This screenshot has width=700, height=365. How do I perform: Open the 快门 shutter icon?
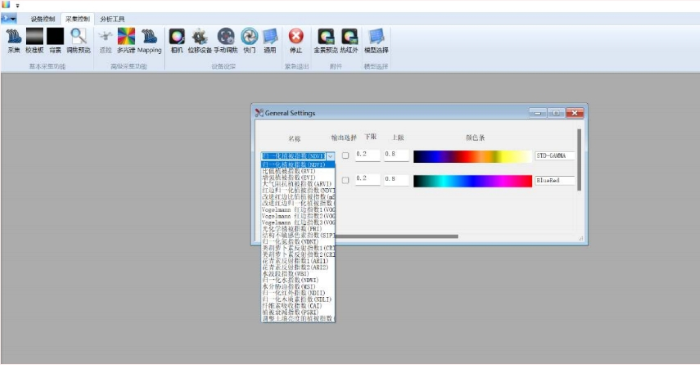(x=249, y=40)
